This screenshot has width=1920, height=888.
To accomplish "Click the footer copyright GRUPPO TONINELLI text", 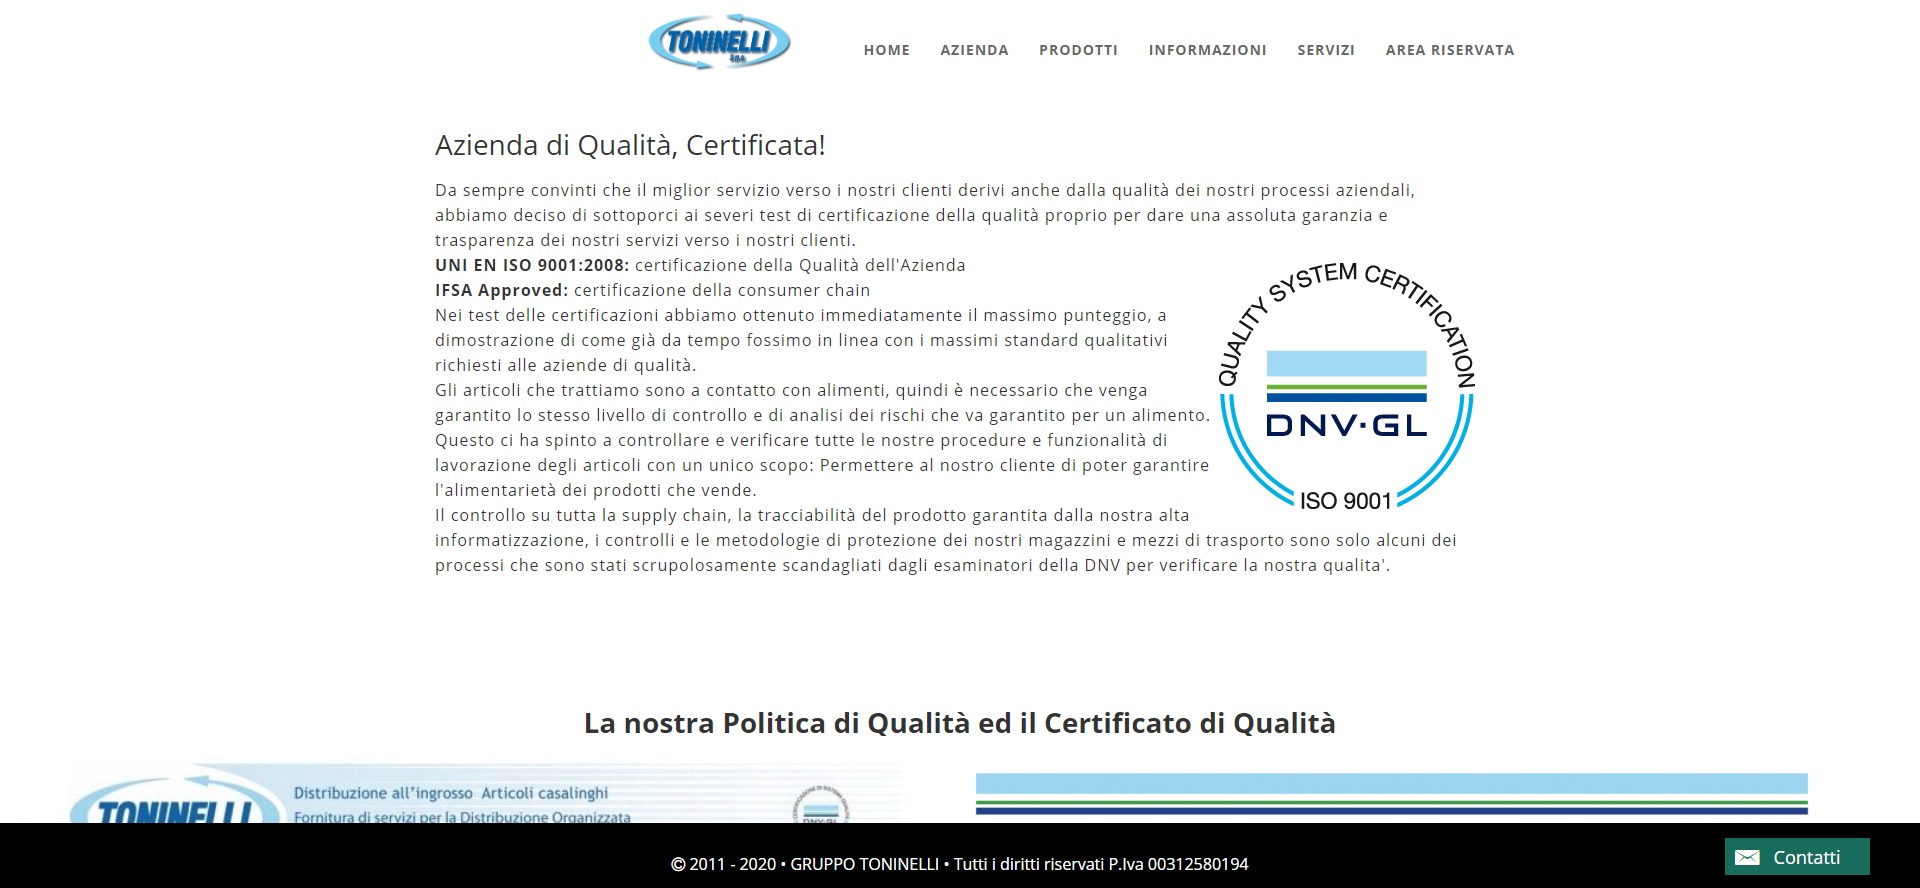I will click(x=959, y=864).
